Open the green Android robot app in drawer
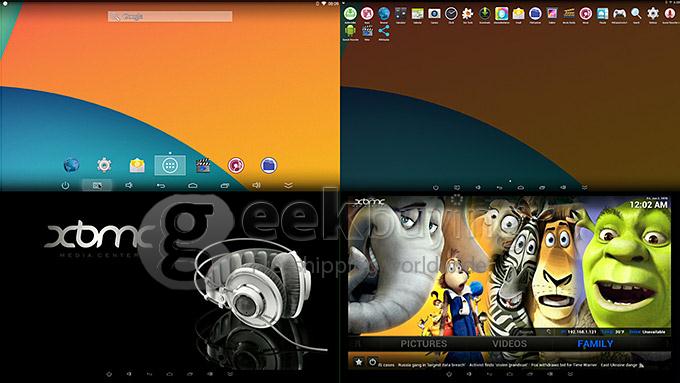This screenshot has width=680, height=383. point(350,31)
